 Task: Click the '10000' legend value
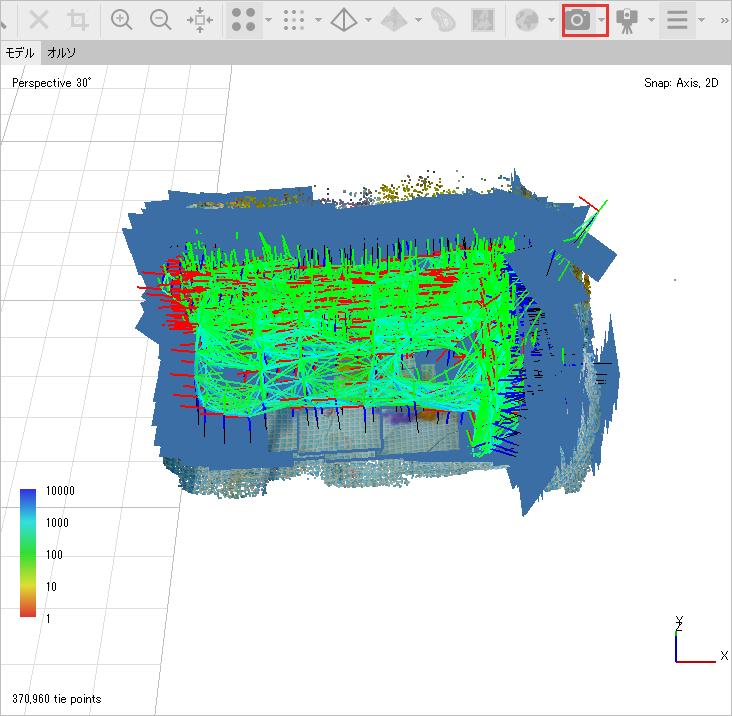(60, 491)
